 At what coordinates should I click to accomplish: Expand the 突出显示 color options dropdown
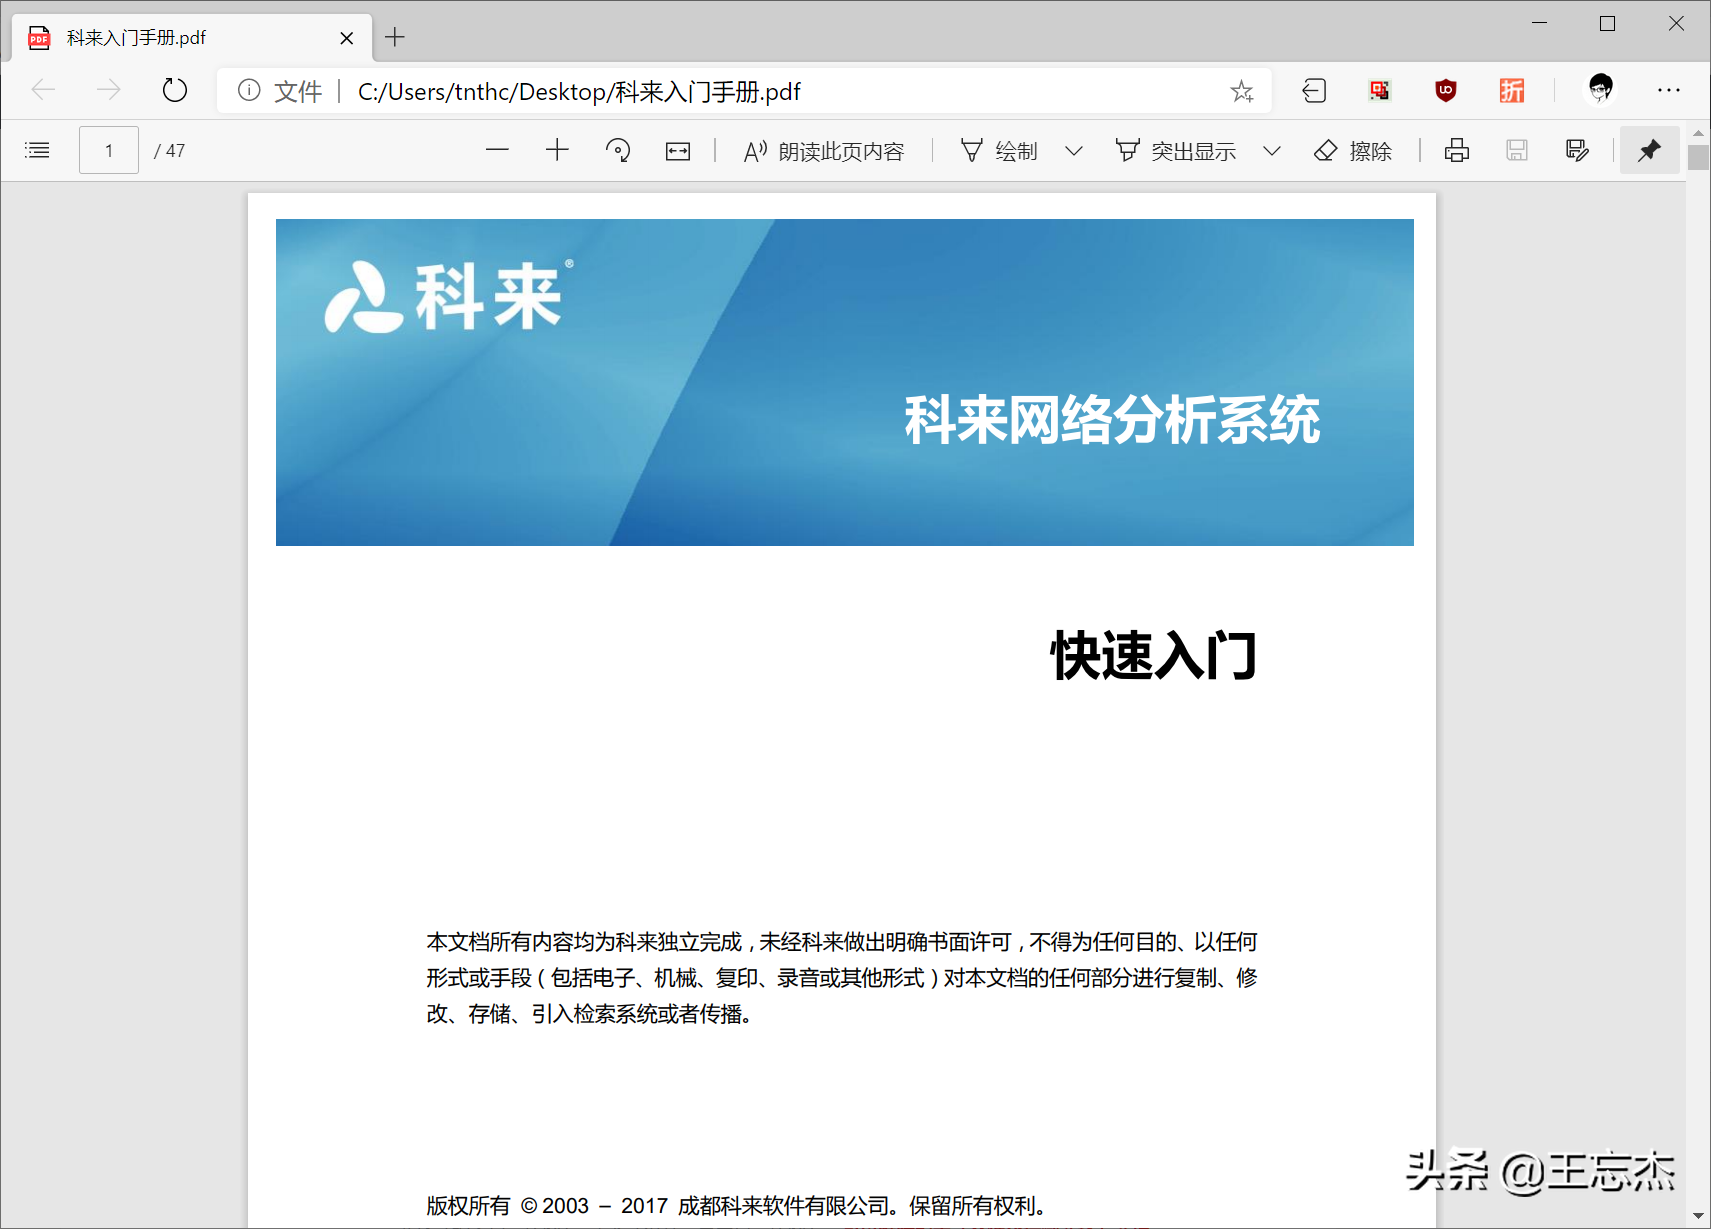[1272, 151]
